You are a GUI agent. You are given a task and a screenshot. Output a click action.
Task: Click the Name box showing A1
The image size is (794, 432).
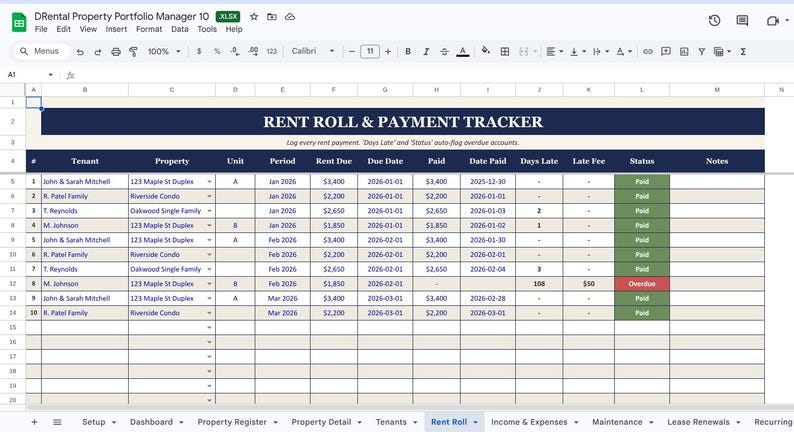(29, 75)
